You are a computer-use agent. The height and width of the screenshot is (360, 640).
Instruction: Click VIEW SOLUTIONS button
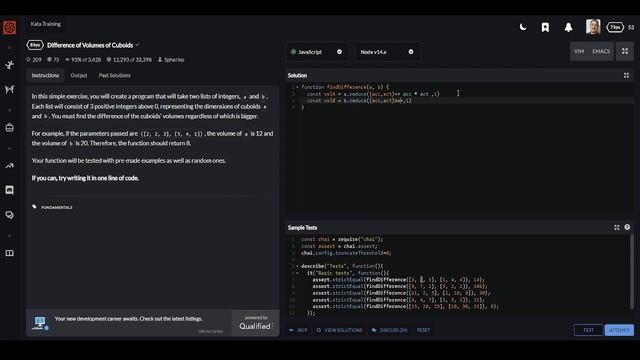(x=339, y=330)
